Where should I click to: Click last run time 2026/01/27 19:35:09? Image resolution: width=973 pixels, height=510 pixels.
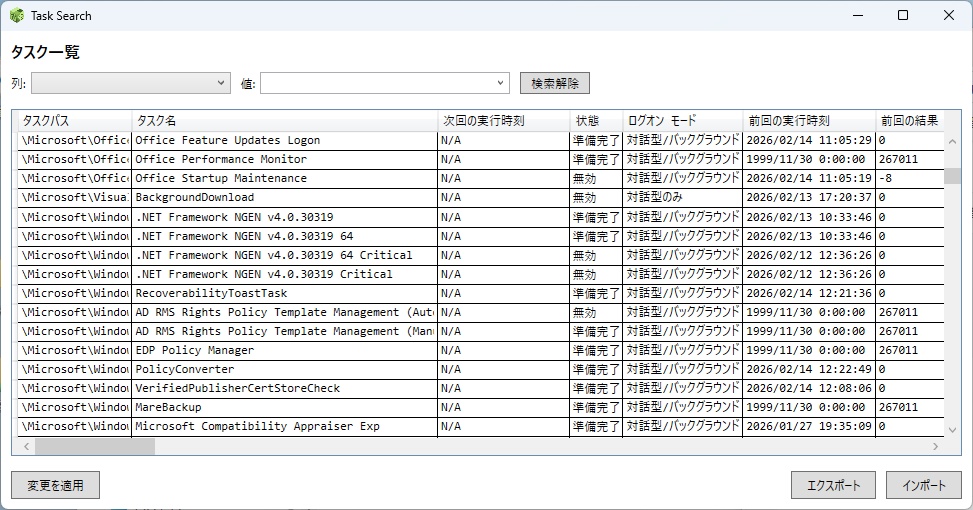[x=809, y=426]
